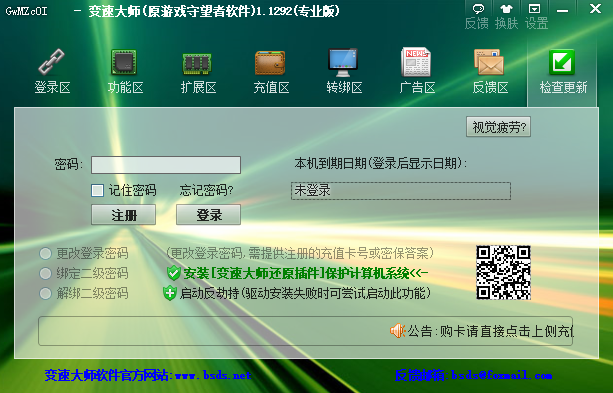Image resolution: width=613 pixels, height=393 pixels.
Task: Click the QR code image
Action: click(503, 272)
